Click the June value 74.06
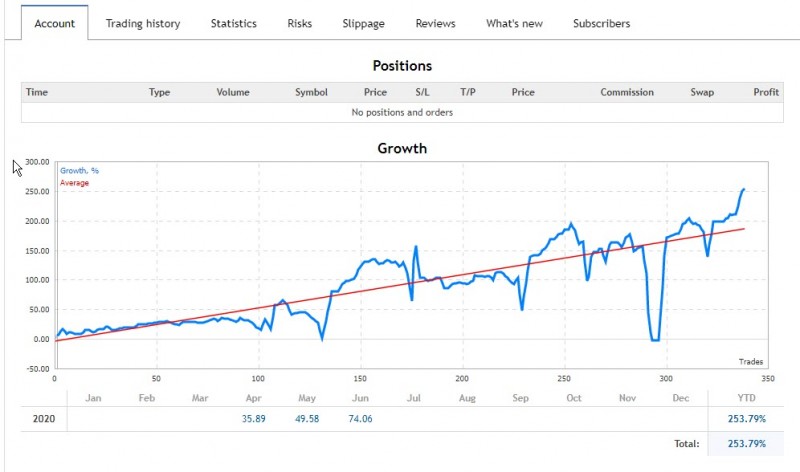The width and height of the screenshot is (800, 472). (x=361, y=419)
